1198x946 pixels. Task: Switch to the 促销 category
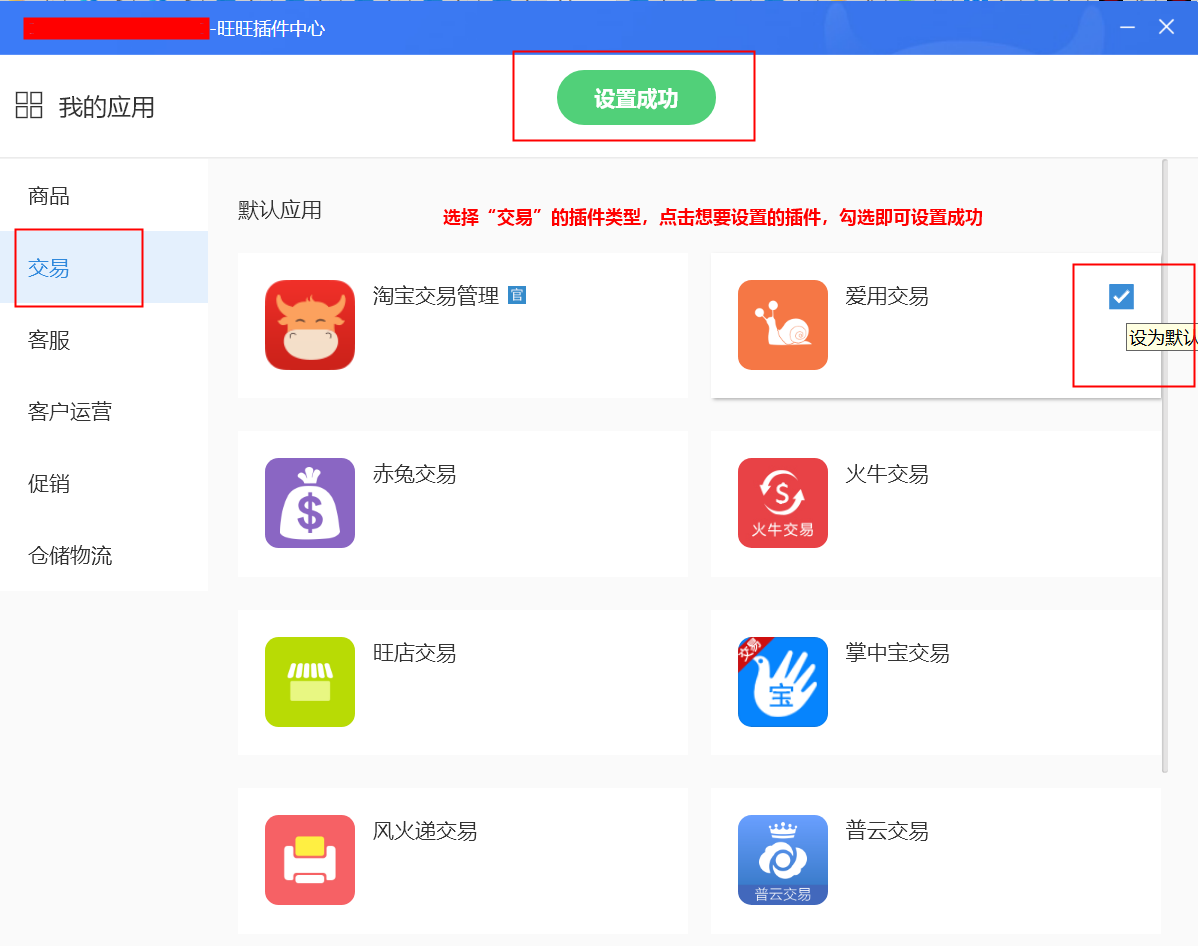[49, 484]
